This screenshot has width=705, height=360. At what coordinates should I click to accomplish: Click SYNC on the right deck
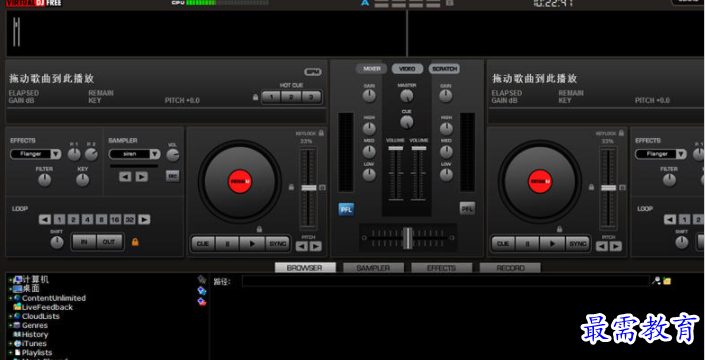577,244
